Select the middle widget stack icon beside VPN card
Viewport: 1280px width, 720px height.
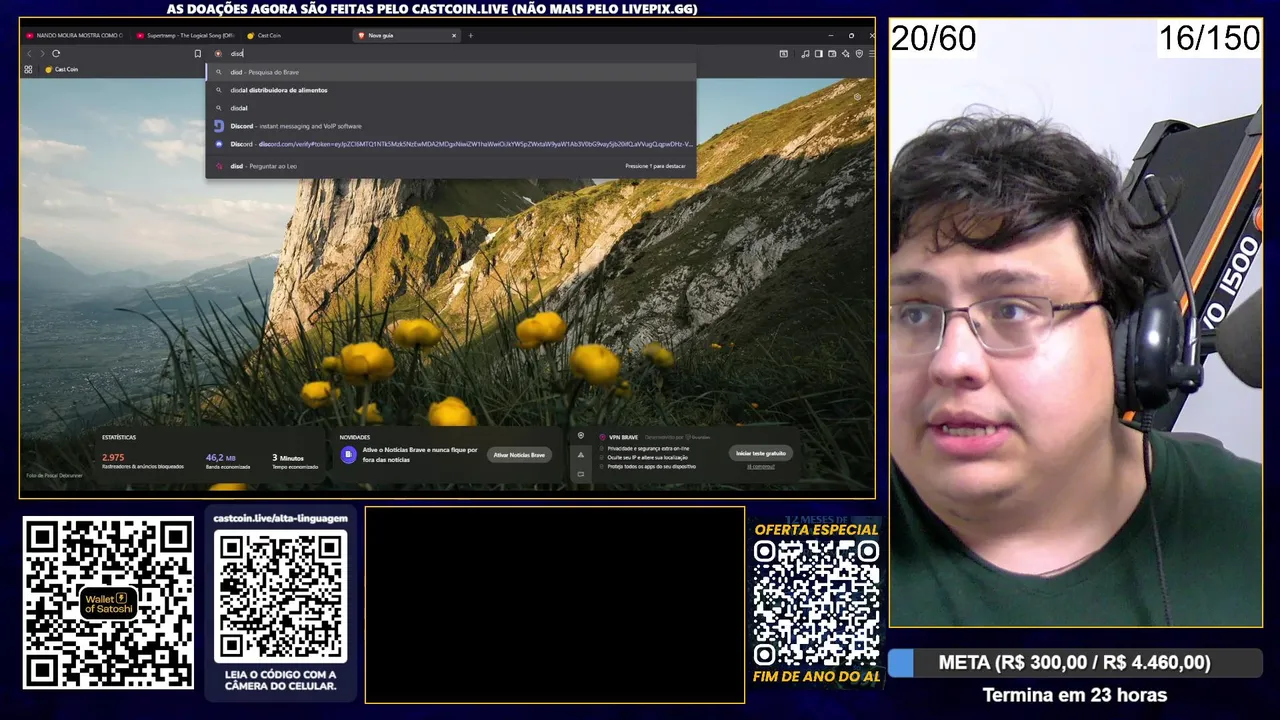[581, 455]
